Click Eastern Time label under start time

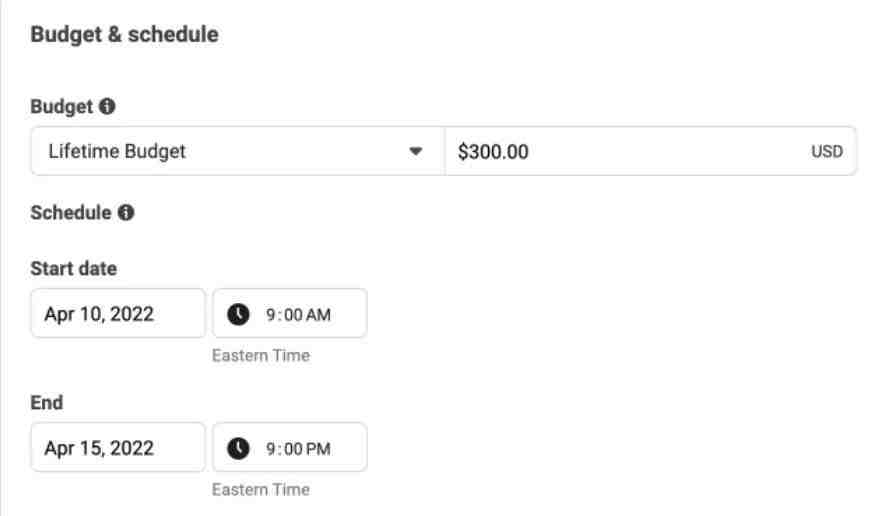(x=261, y=355)
